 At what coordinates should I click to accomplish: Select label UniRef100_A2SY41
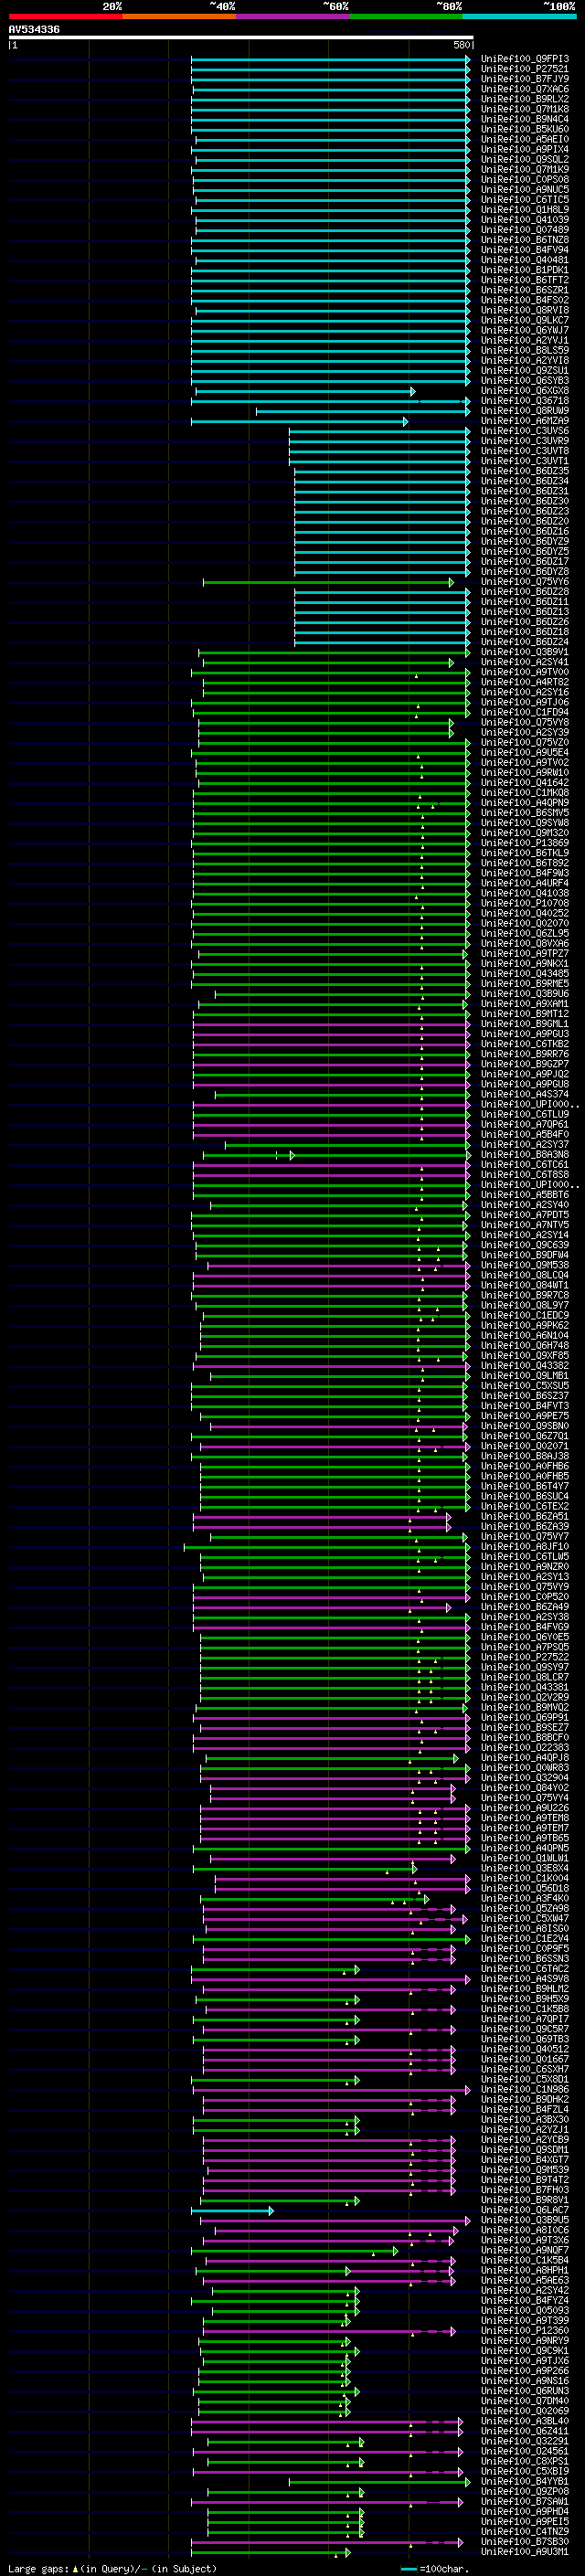[x=525, y=662]
